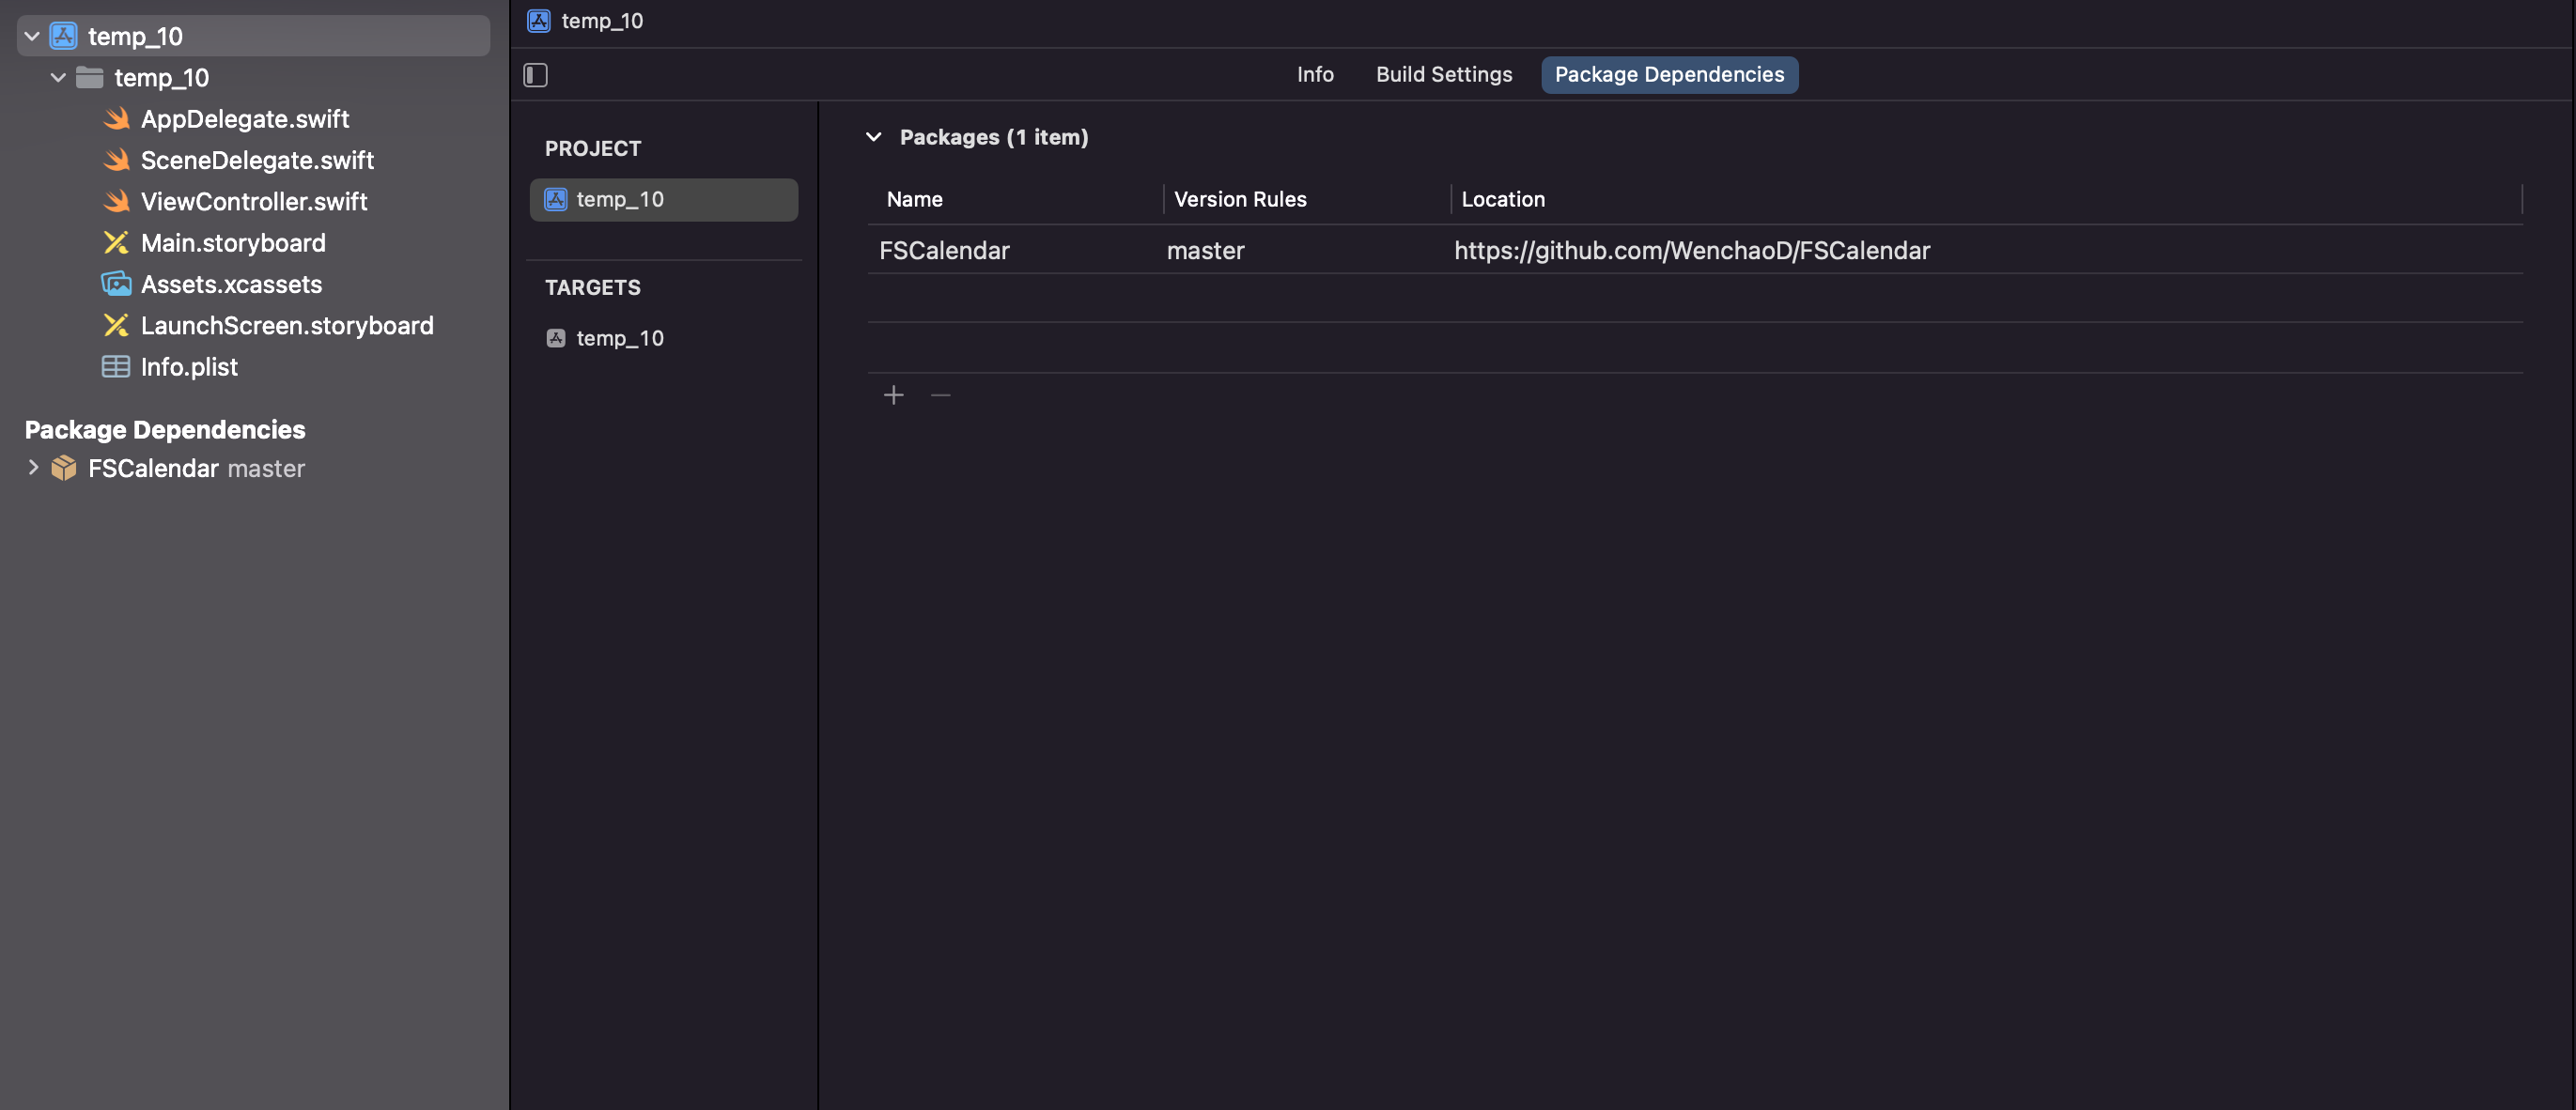2576x1110 pixels.
Task: Add a package with the plus button
Action: point(894,396)
